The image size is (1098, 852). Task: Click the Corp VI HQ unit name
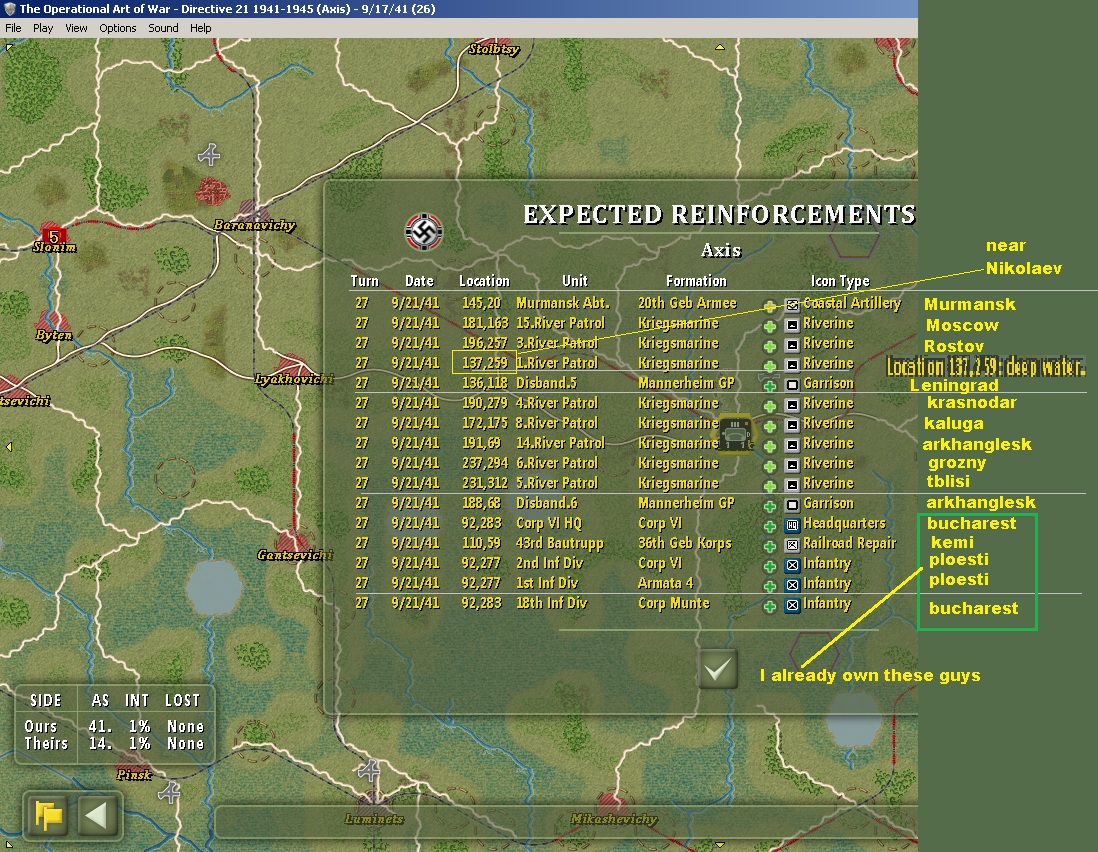[x=549, y=523]
